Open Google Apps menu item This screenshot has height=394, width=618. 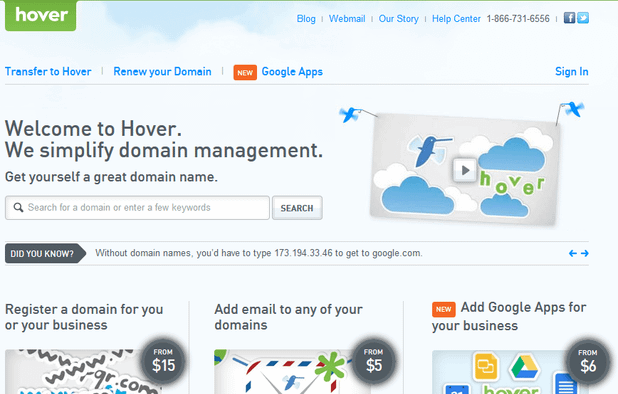click(x=292, y=72)
